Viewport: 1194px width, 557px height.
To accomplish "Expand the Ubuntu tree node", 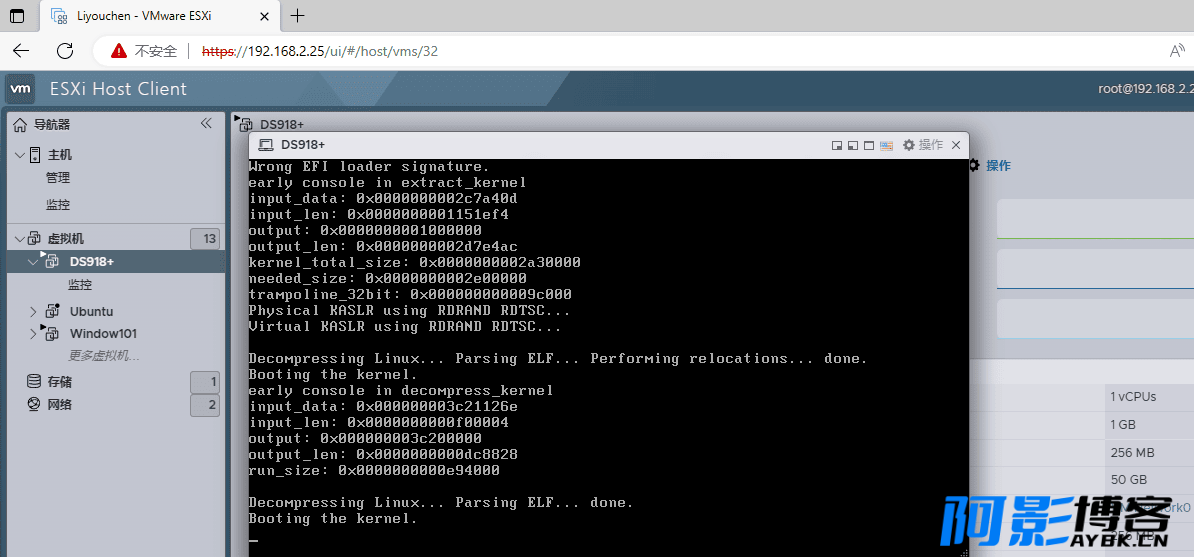I will pos(33,311).
